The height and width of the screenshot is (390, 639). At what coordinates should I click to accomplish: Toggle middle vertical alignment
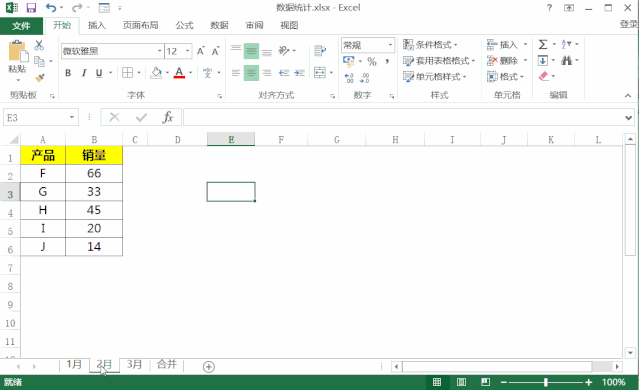tap(251, 51)
